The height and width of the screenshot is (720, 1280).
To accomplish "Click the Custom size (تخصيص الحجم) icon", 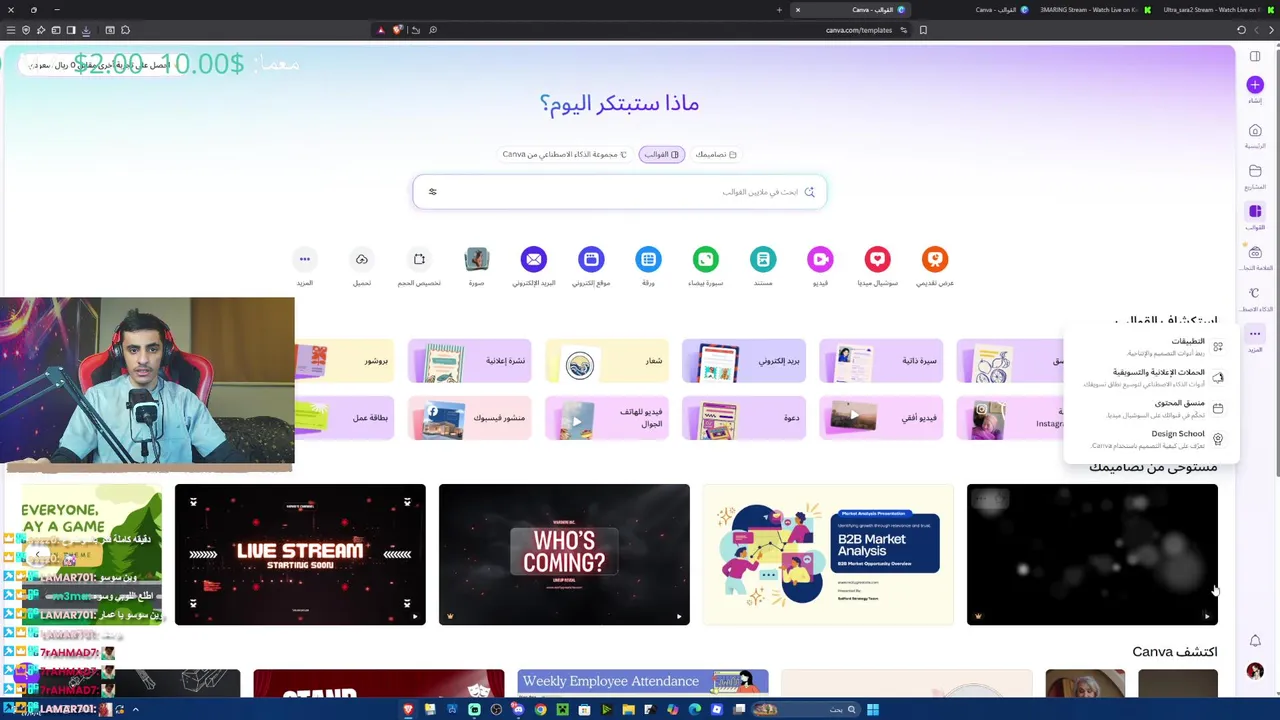I will click(x=419, y=259).
